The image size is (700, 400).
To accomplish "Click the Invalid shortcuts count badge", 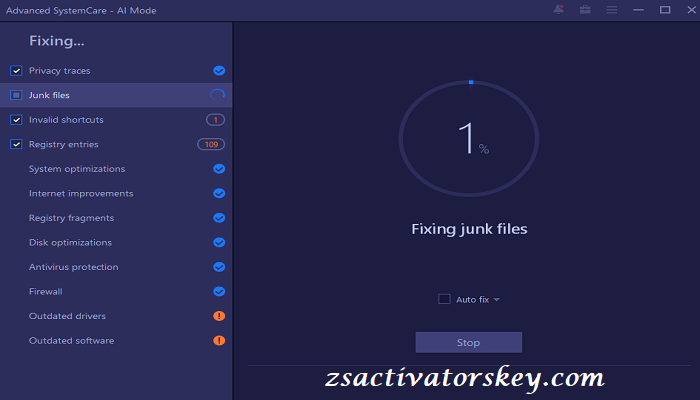I will (x=215, y=120).
